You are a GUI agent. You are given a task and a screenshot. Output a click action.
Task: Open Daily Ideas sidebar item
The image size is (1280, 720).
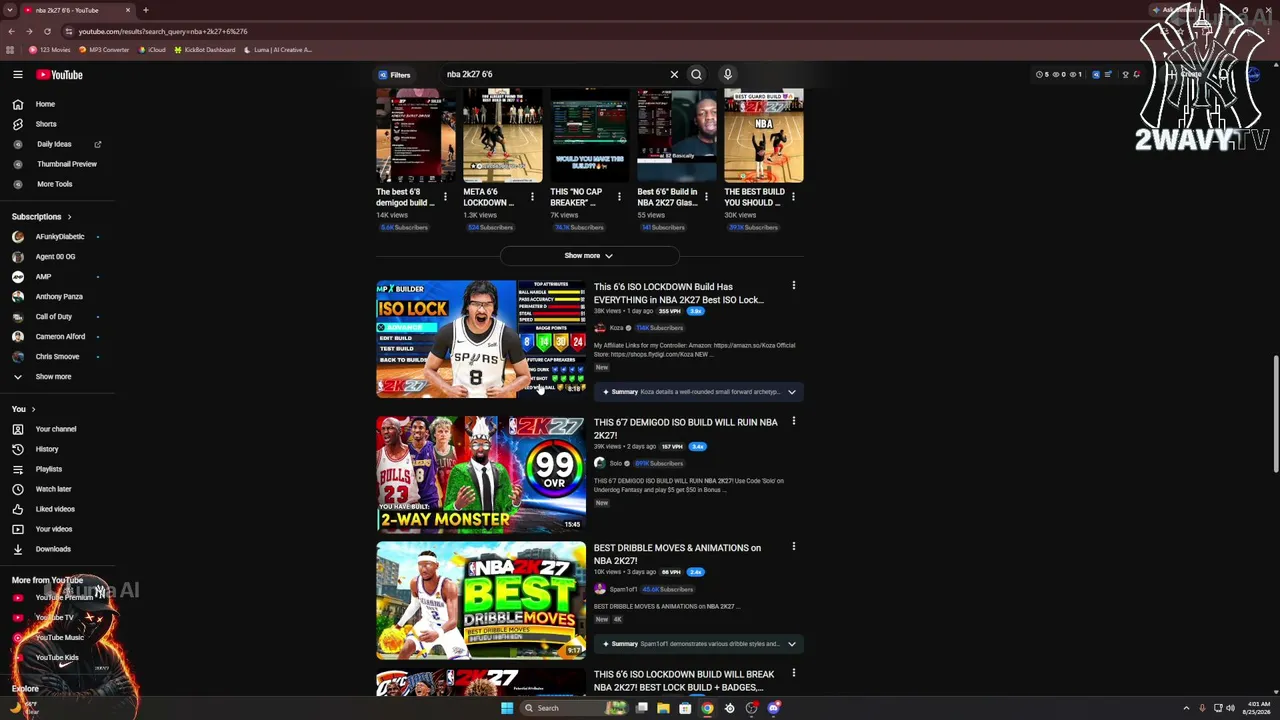pyautogui.click(x=54, y=144)
